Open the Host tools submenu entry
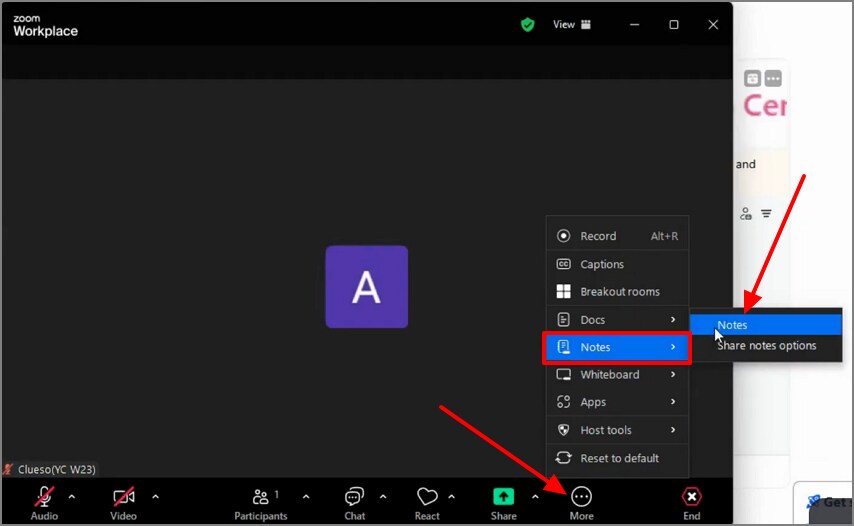854x526 pixels. click(618, 430)
